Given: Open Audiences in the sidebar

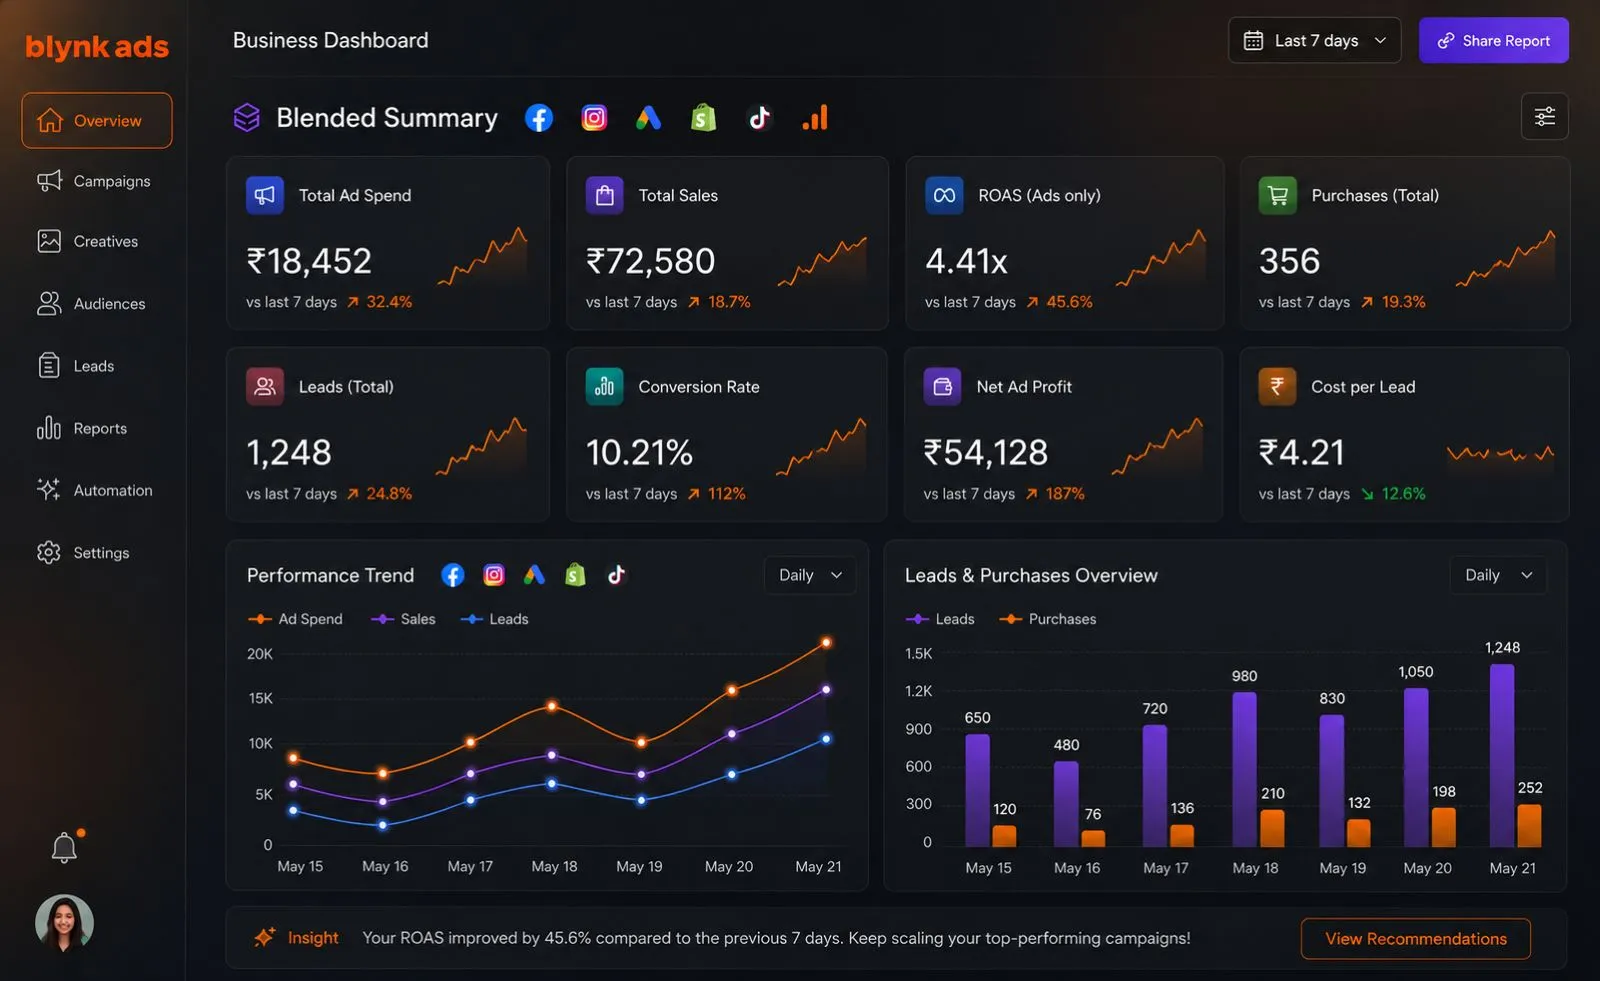Looking at the screenshot, I should coord(91,304).
